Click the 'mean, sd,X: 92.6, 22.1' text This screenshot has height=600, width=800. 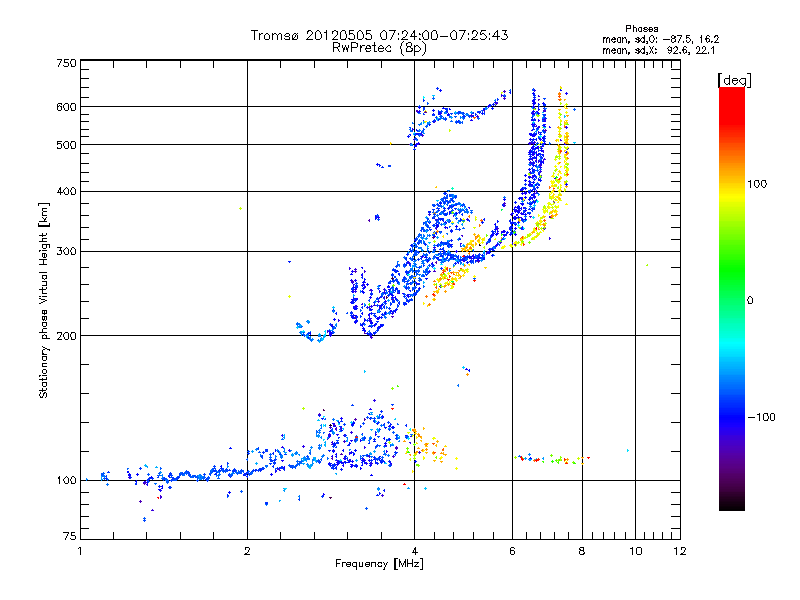coord(659,51)
